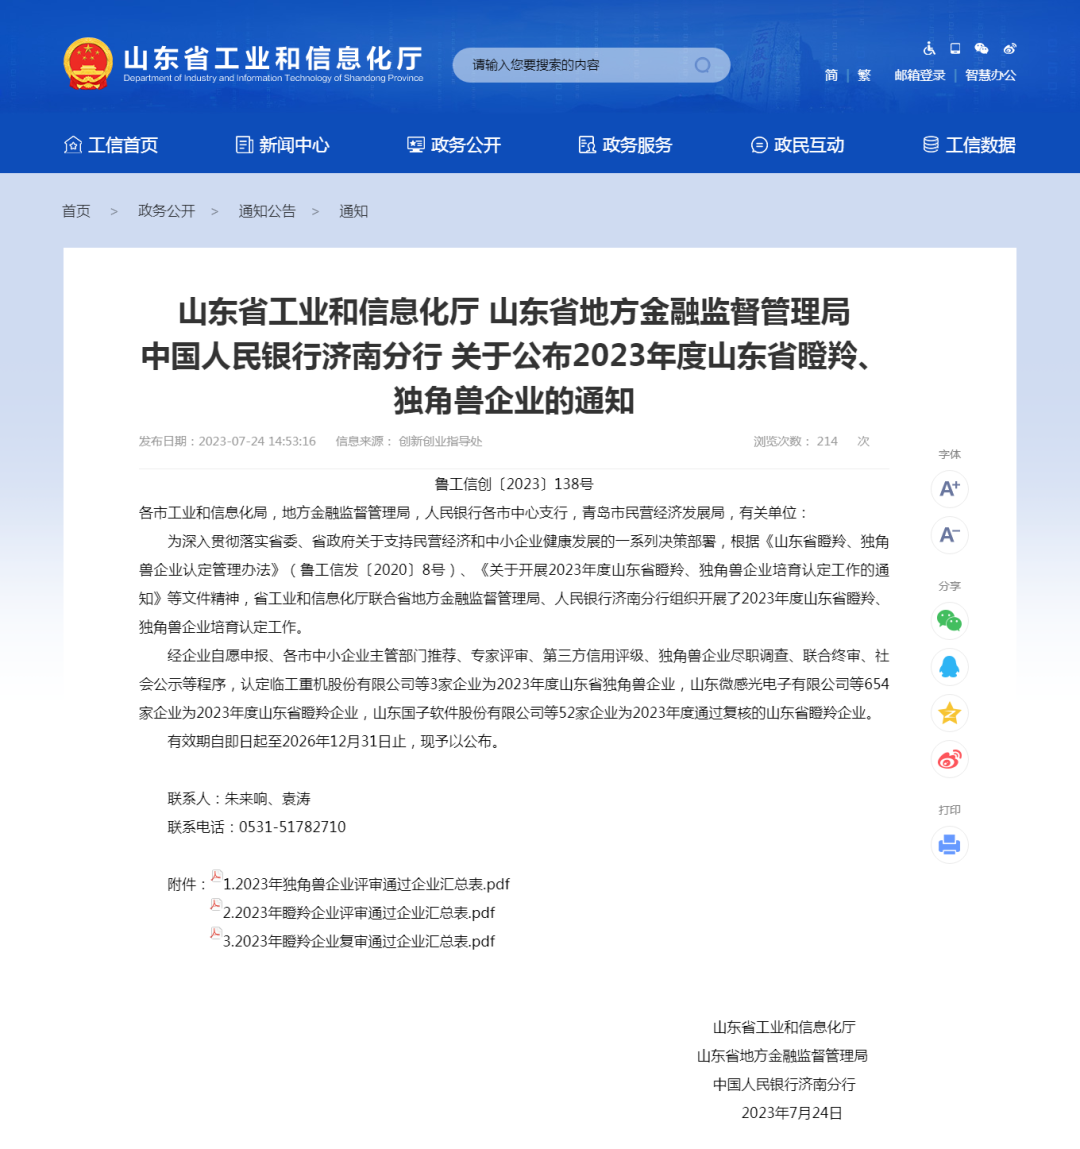
Task: Open 3.2023年瞪羚企业复审通过企业汇总表.pdf
Action: tap(359, 942)
